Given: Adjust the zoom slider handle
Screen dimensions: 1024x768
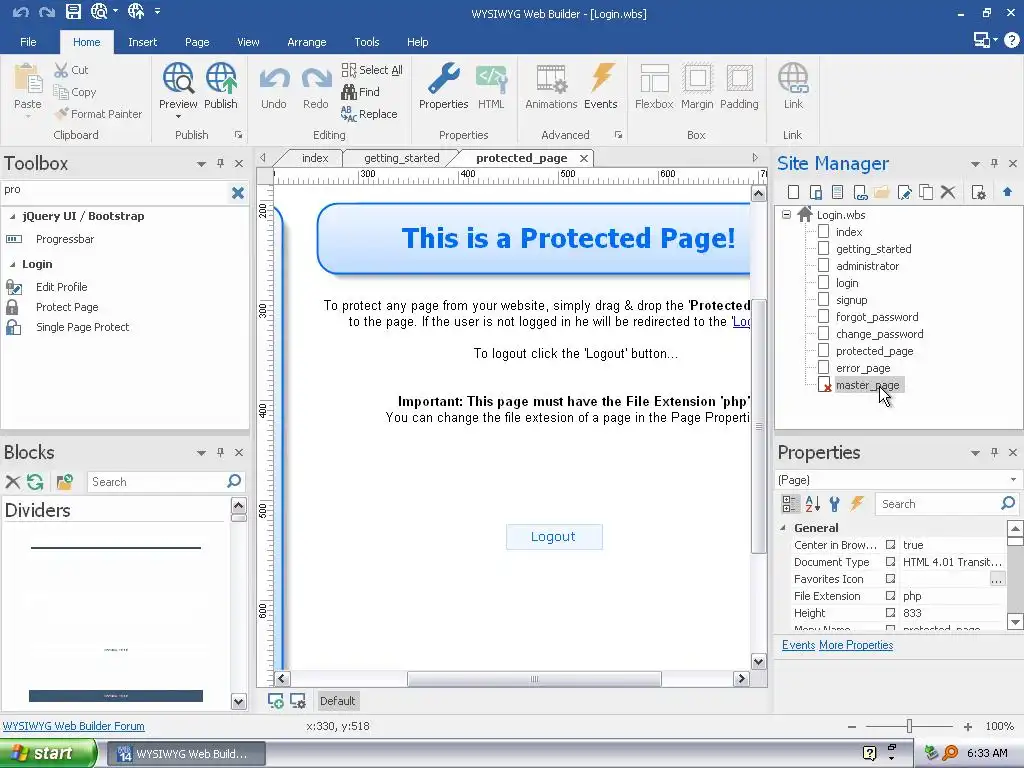Looking at the screenshot, I should 909,726.
